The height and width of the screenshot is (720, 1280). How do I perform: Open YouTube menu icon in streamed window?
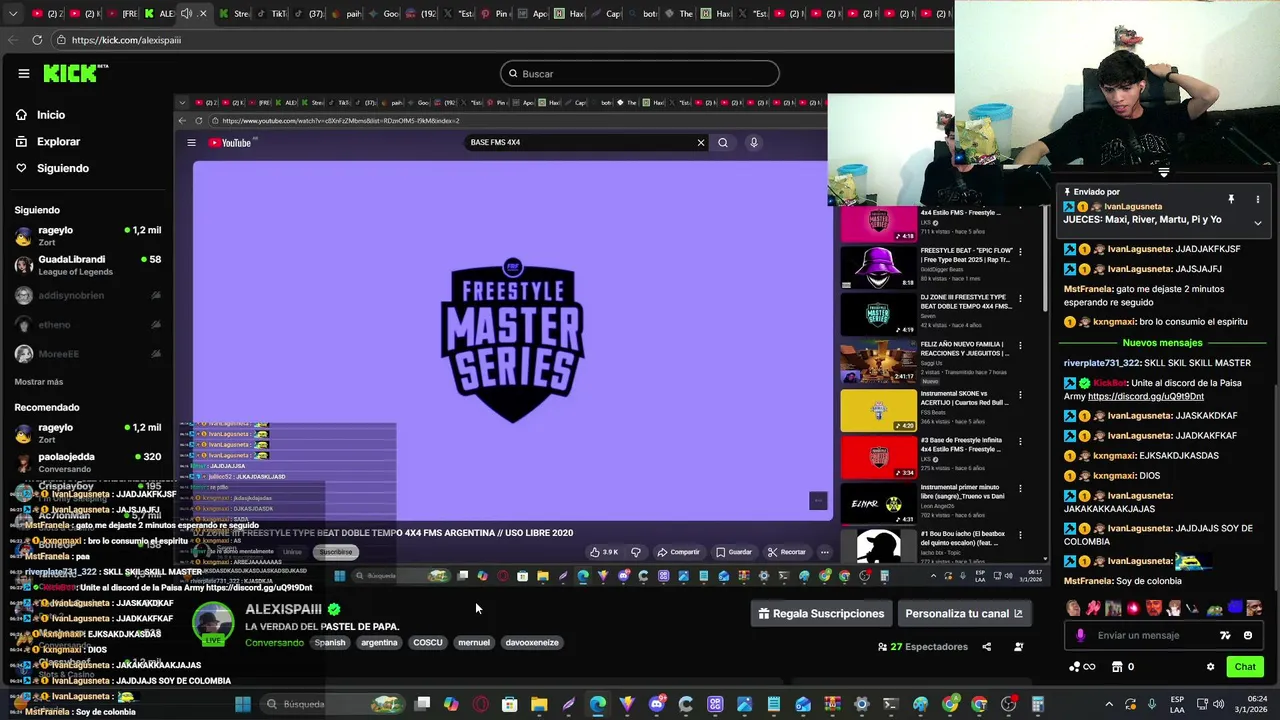[191, 143]
